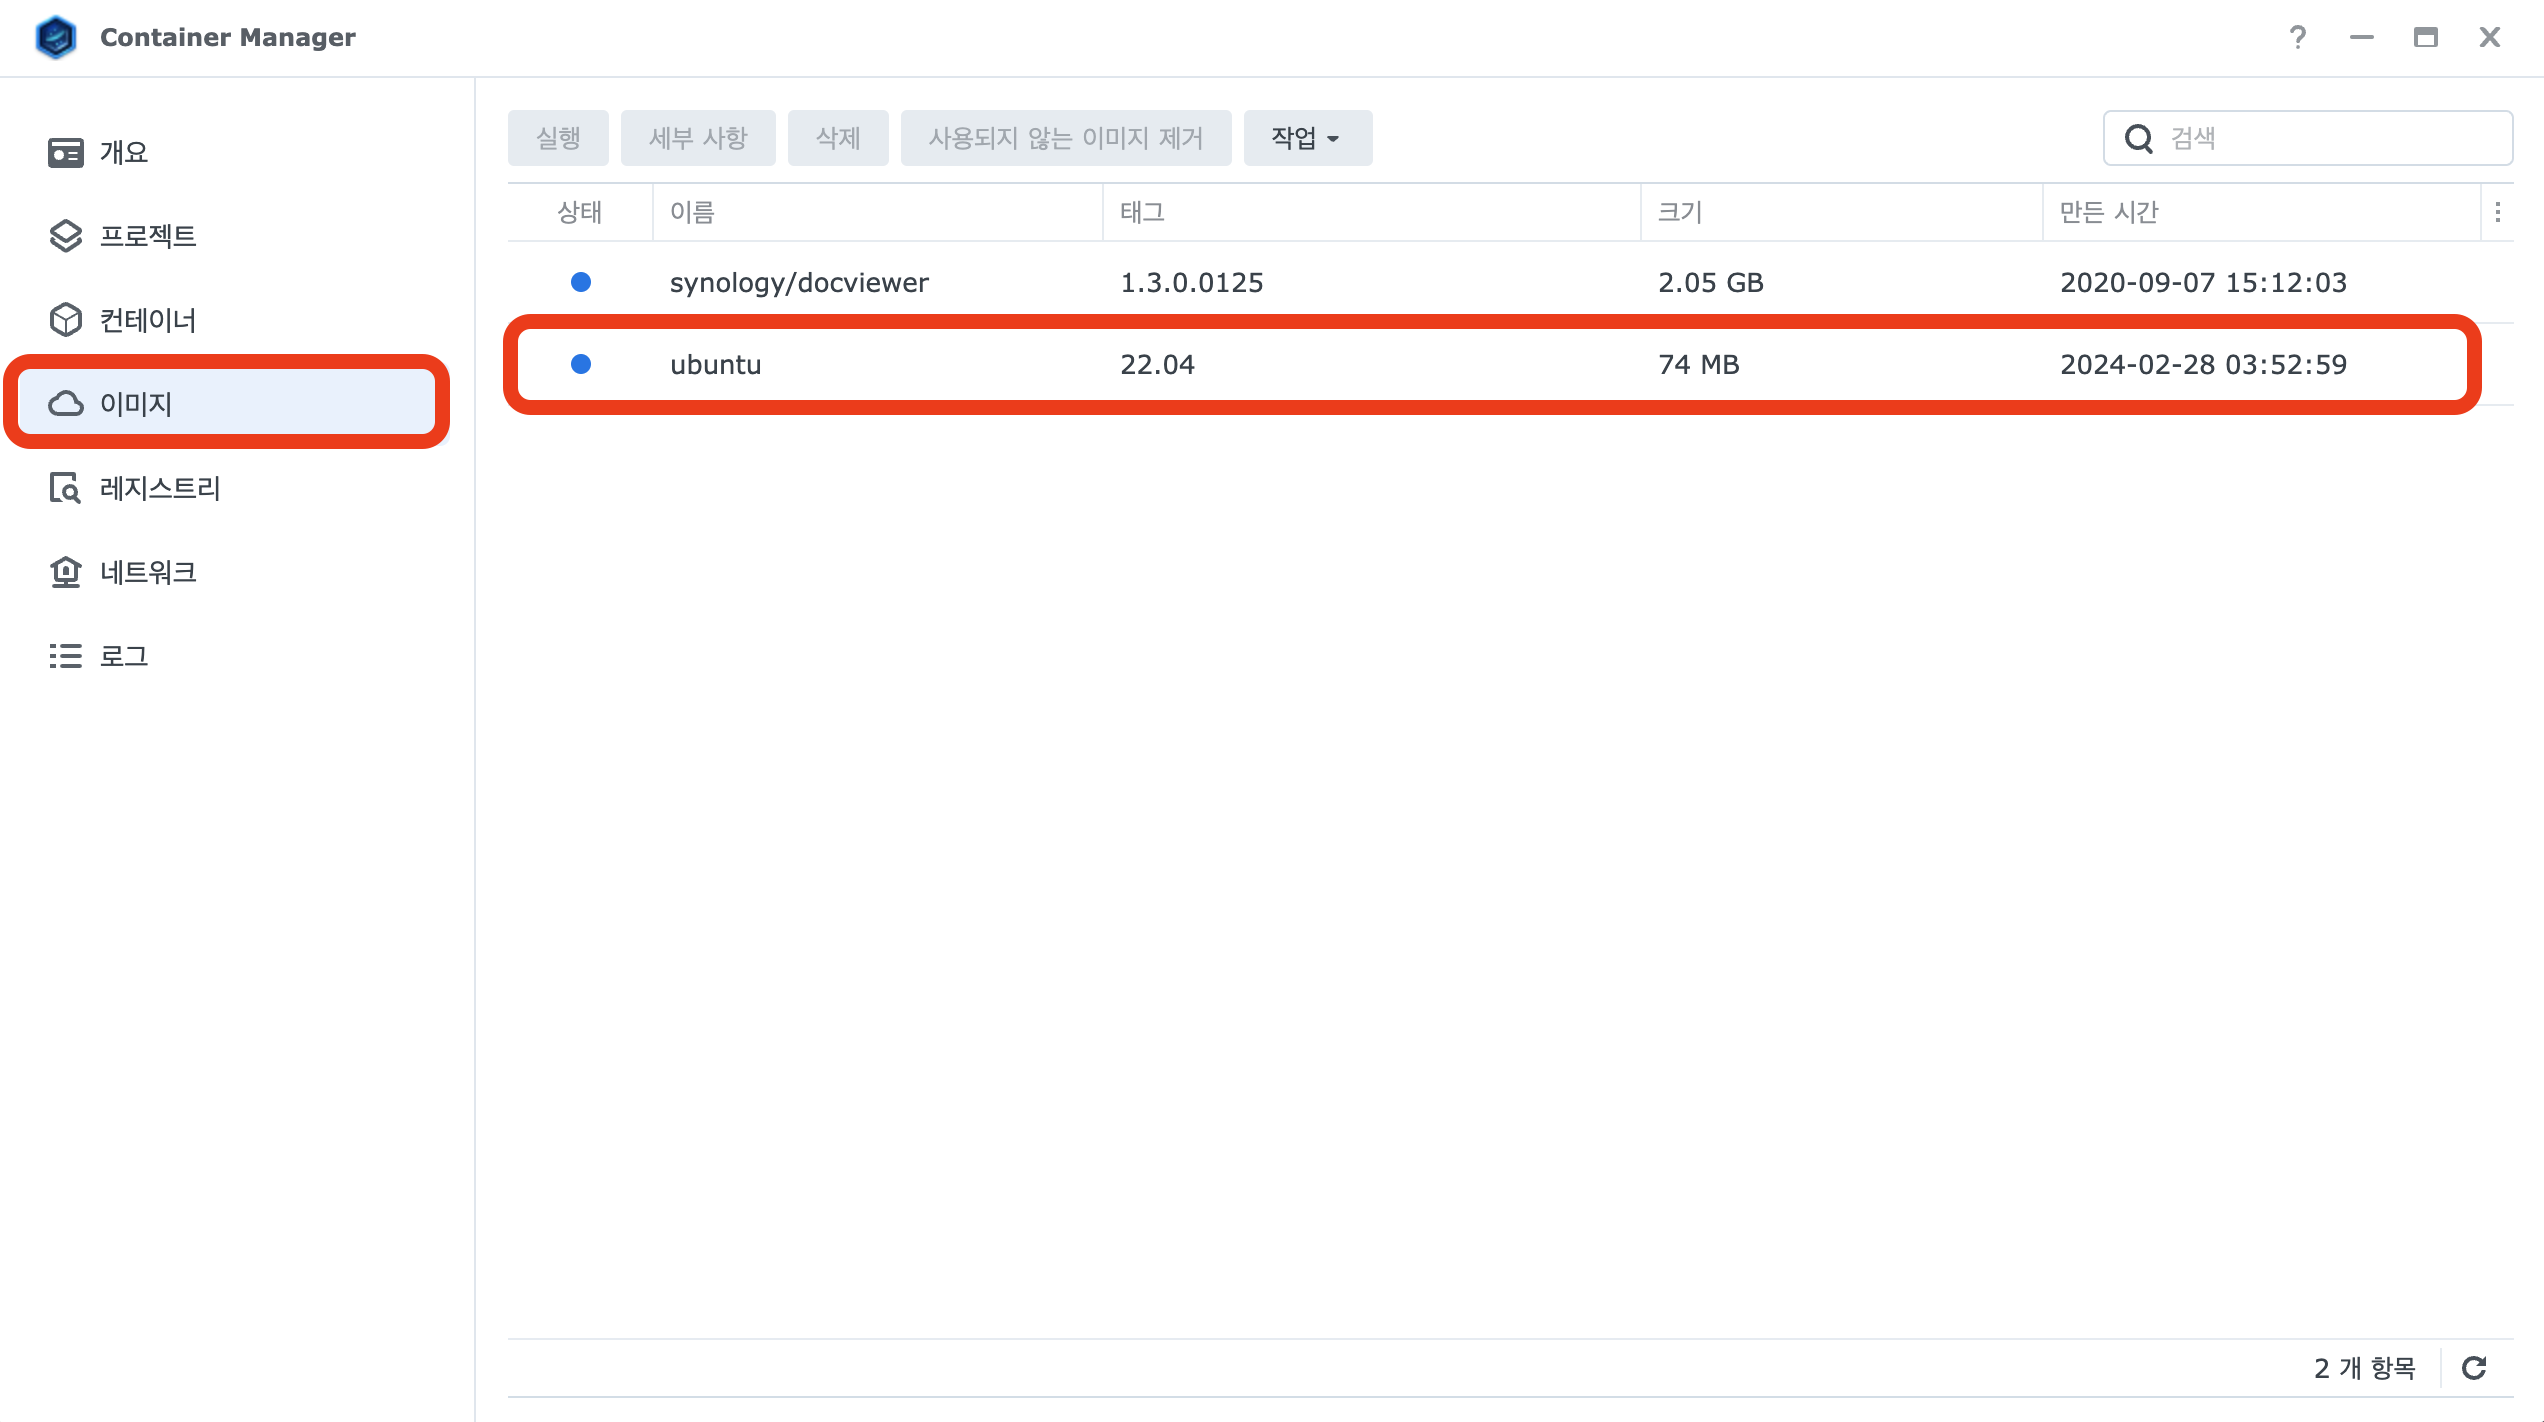The height and width of the screenshot is (1422, 2544).
Task: Expand the 작업 dropdown button
Action: pyautogui.click(x=1306, y=138)
